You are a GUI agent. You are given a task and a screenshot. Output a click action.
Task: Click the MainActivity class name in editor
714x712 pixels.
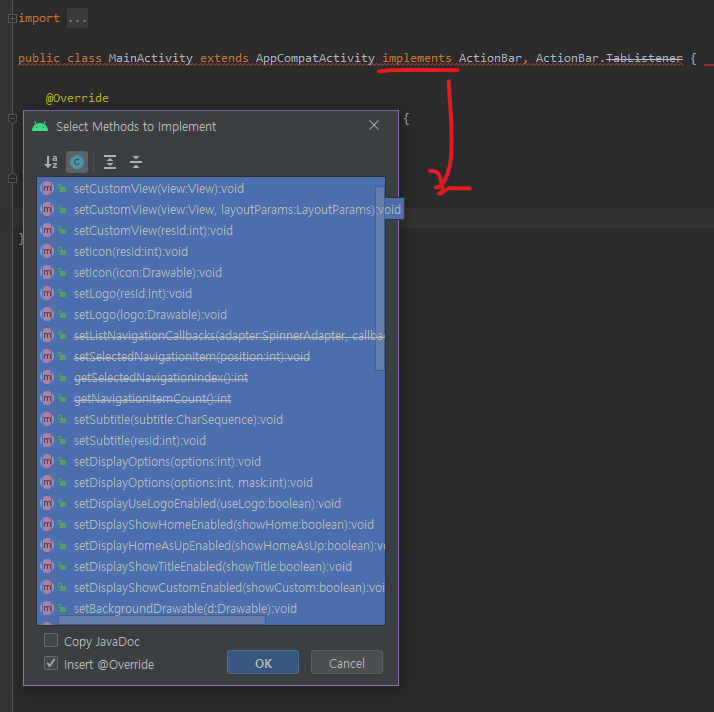point(150,58)
